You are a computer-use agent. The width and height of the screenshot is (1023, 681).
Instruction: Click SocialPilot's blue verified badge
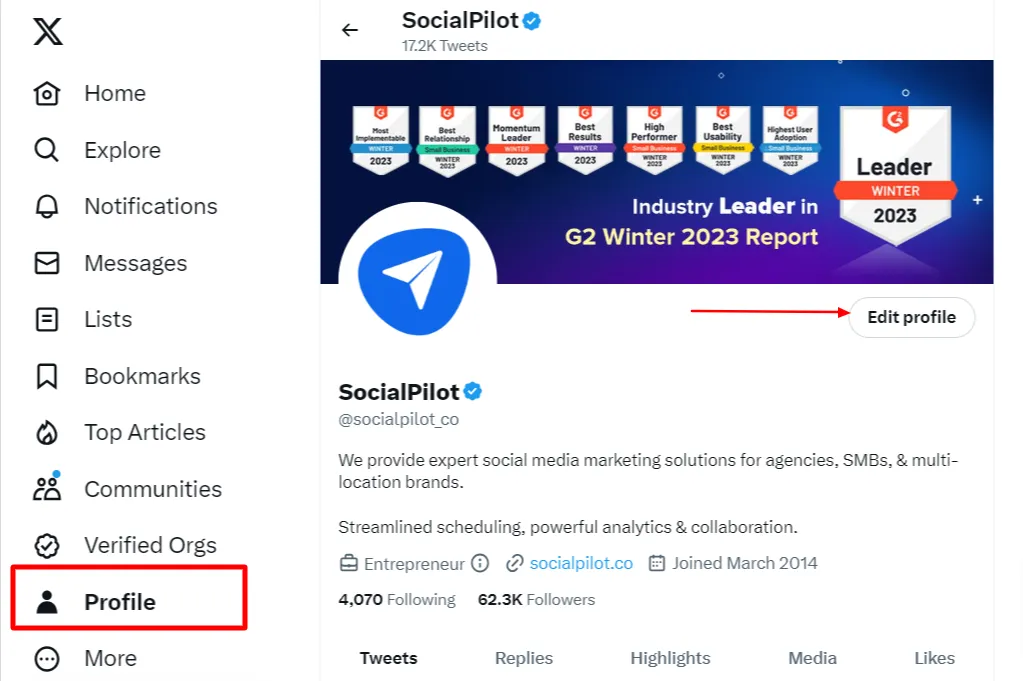pyautogui.click(x=473, y=391)
